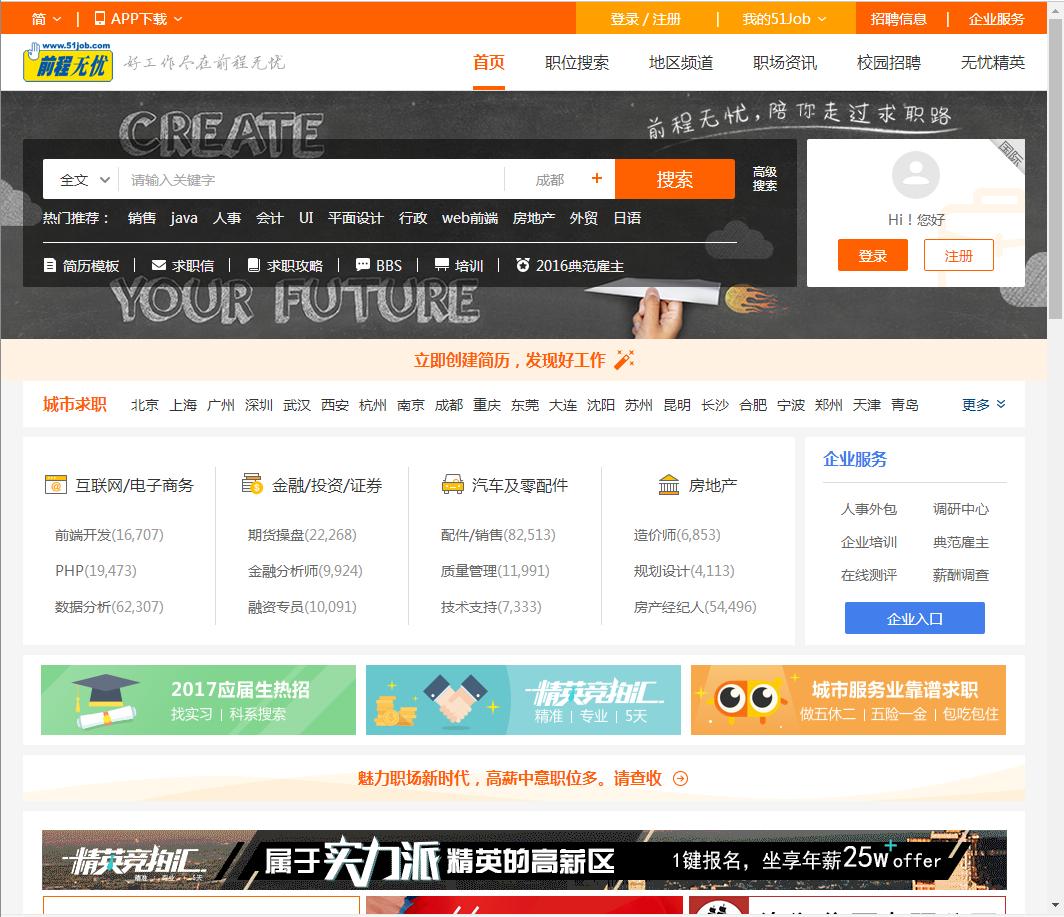The image size is (1064, 917).
Task: Switch to the 职位搜索 tab
Action: click(x=576, y=62)
